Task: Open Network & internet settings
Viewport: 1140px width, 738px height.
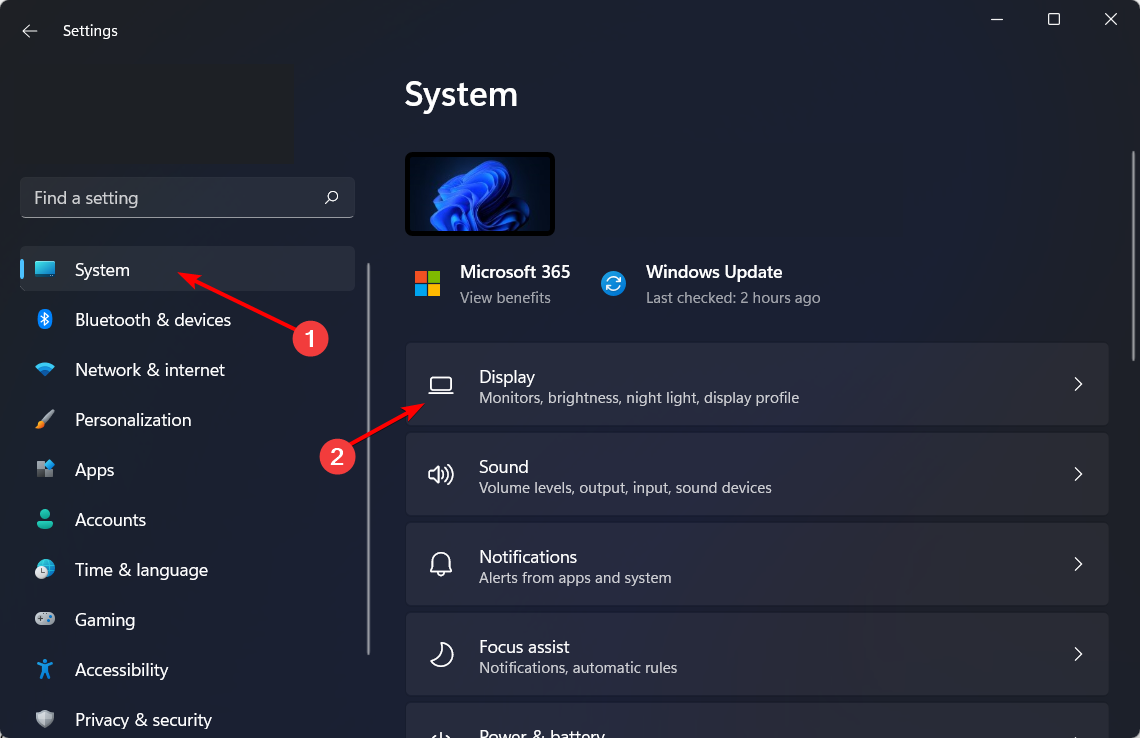Action: pos(188,369)
